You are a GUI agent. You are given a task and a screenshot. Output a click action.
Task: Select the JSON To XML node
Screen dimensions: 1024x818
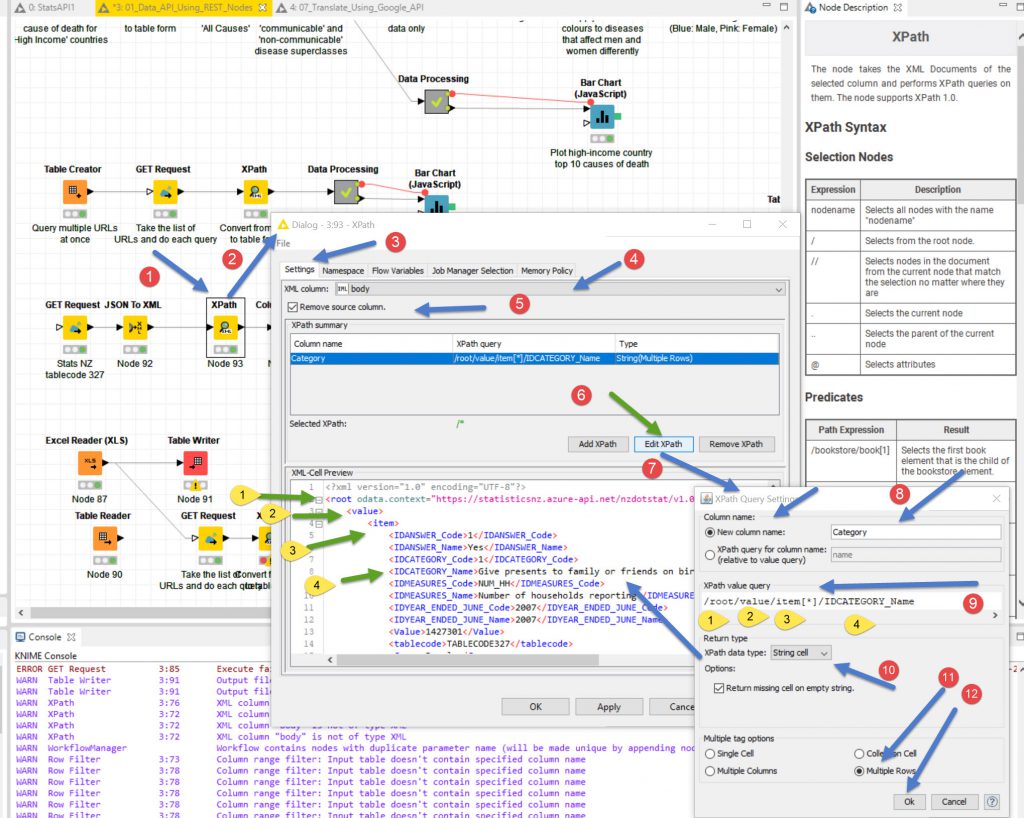point(135,327)
